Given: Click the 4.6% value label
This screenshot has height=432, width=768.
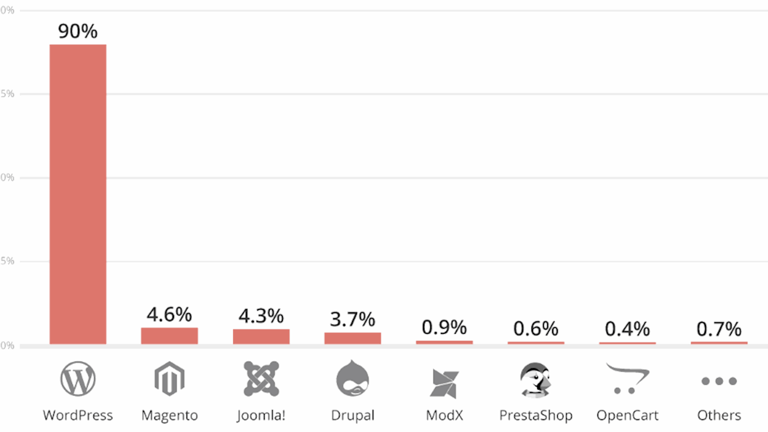Looking at the screenshot, I should pos(169,314).
